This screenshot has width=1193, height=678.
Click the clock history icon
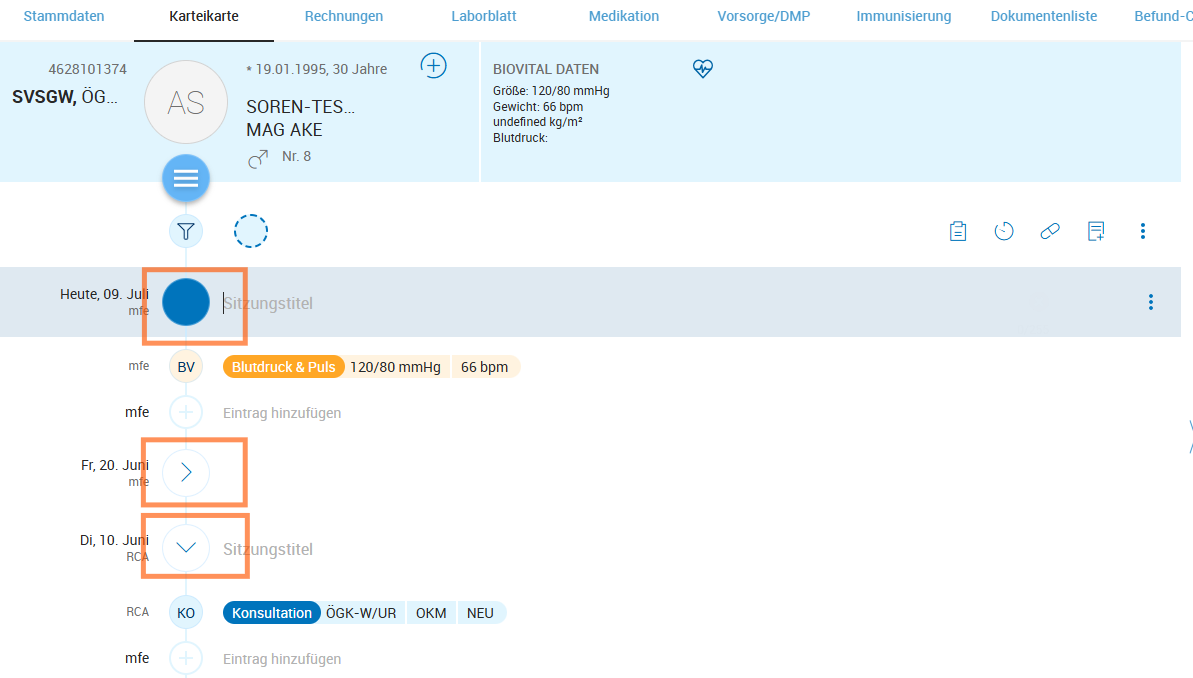point(1004,232)
